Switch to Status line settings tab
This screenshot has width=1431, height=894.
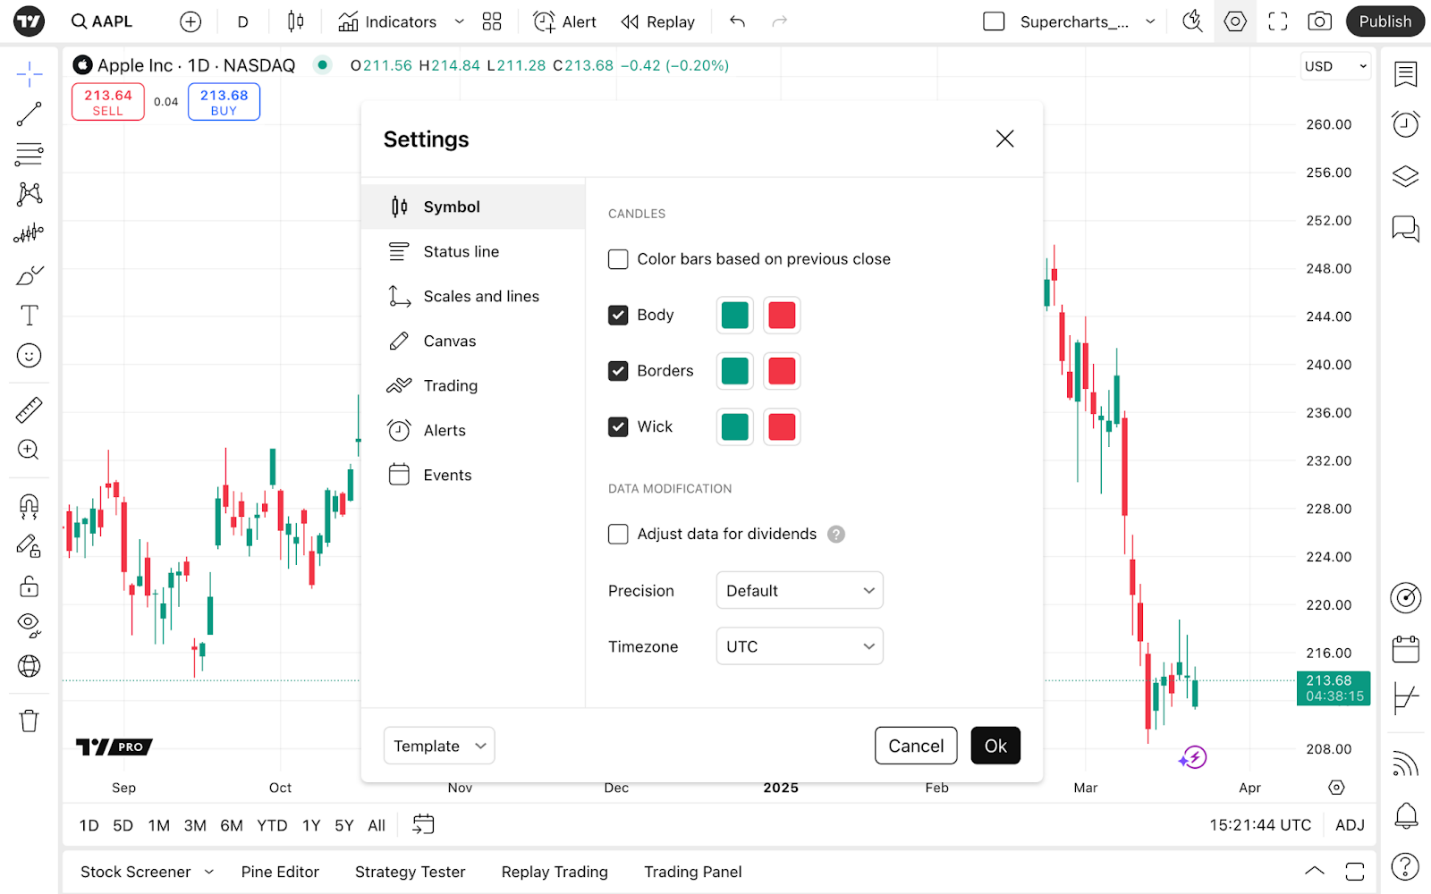473,252
